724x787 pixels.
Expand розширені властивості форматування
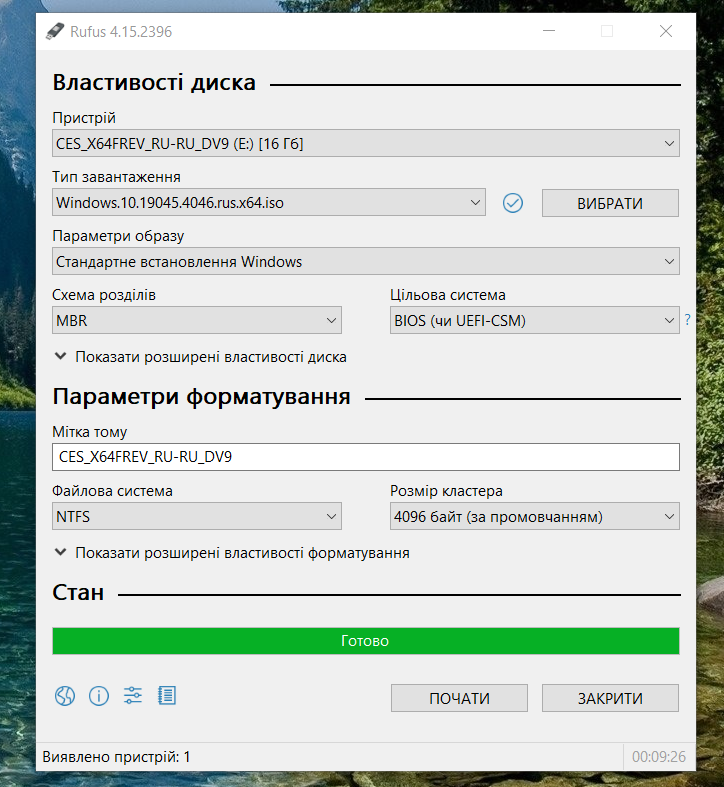click(231, 553)
